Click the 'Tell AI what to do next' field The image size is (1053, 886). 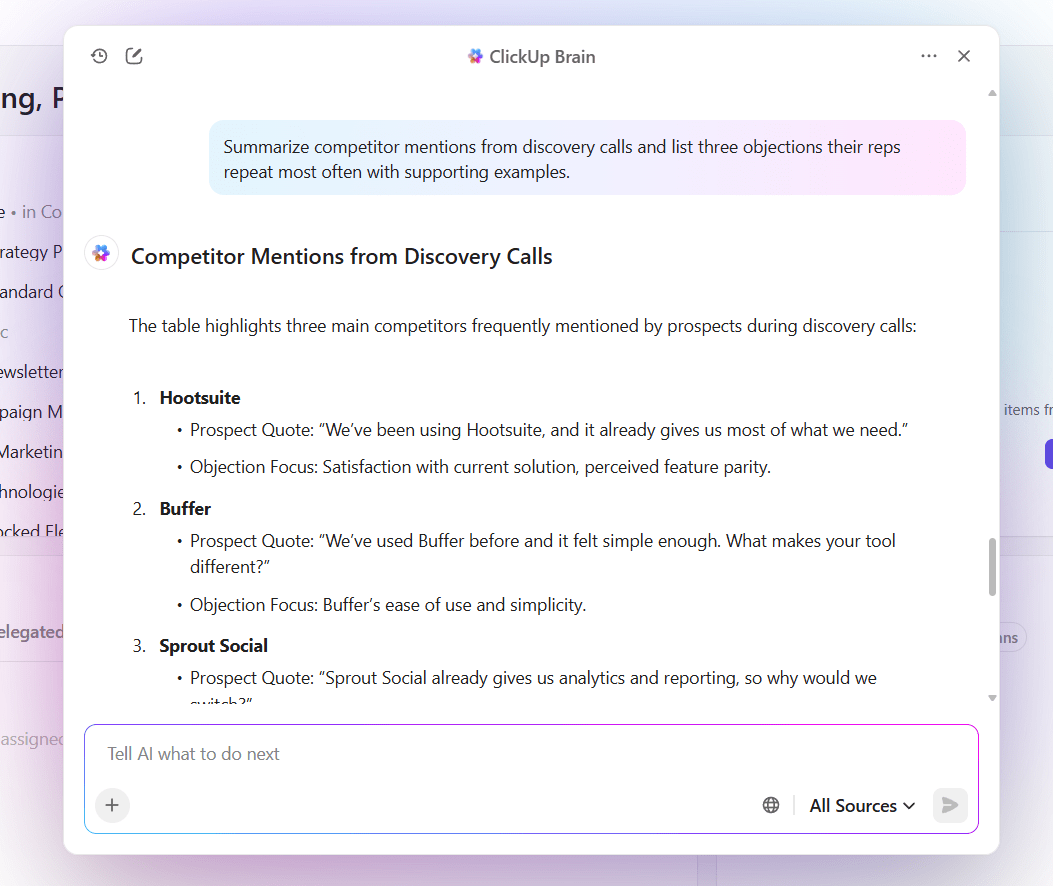(x=400, y=754)
